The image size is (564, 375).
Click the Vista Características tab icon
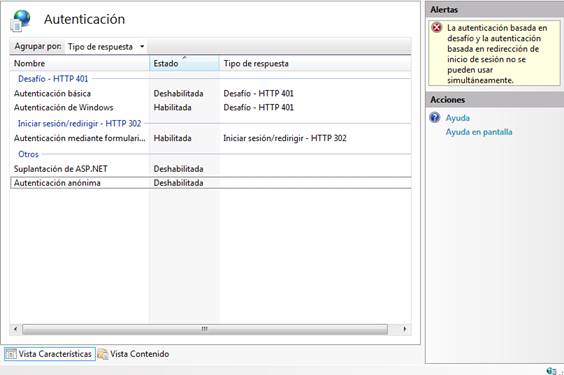(x=10, y=354)
